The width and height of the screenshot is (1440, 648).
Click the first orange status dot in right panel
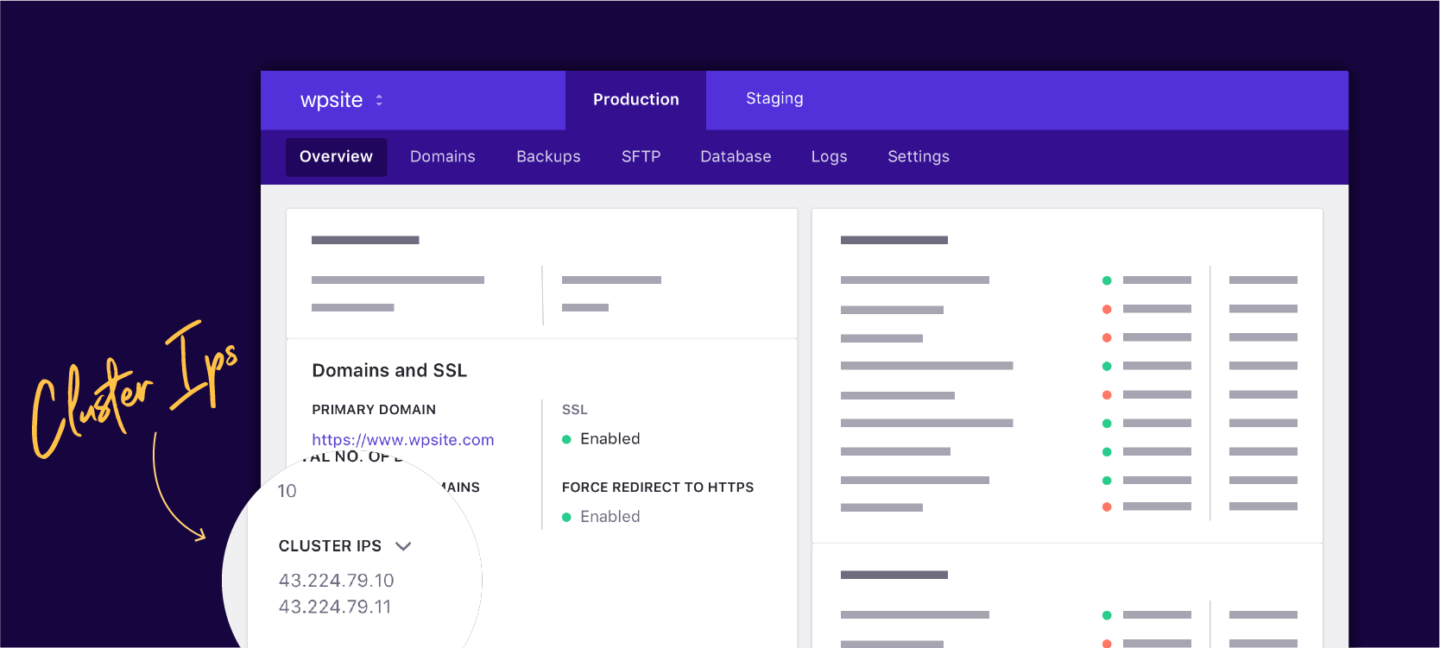[x=1107, y=309]
